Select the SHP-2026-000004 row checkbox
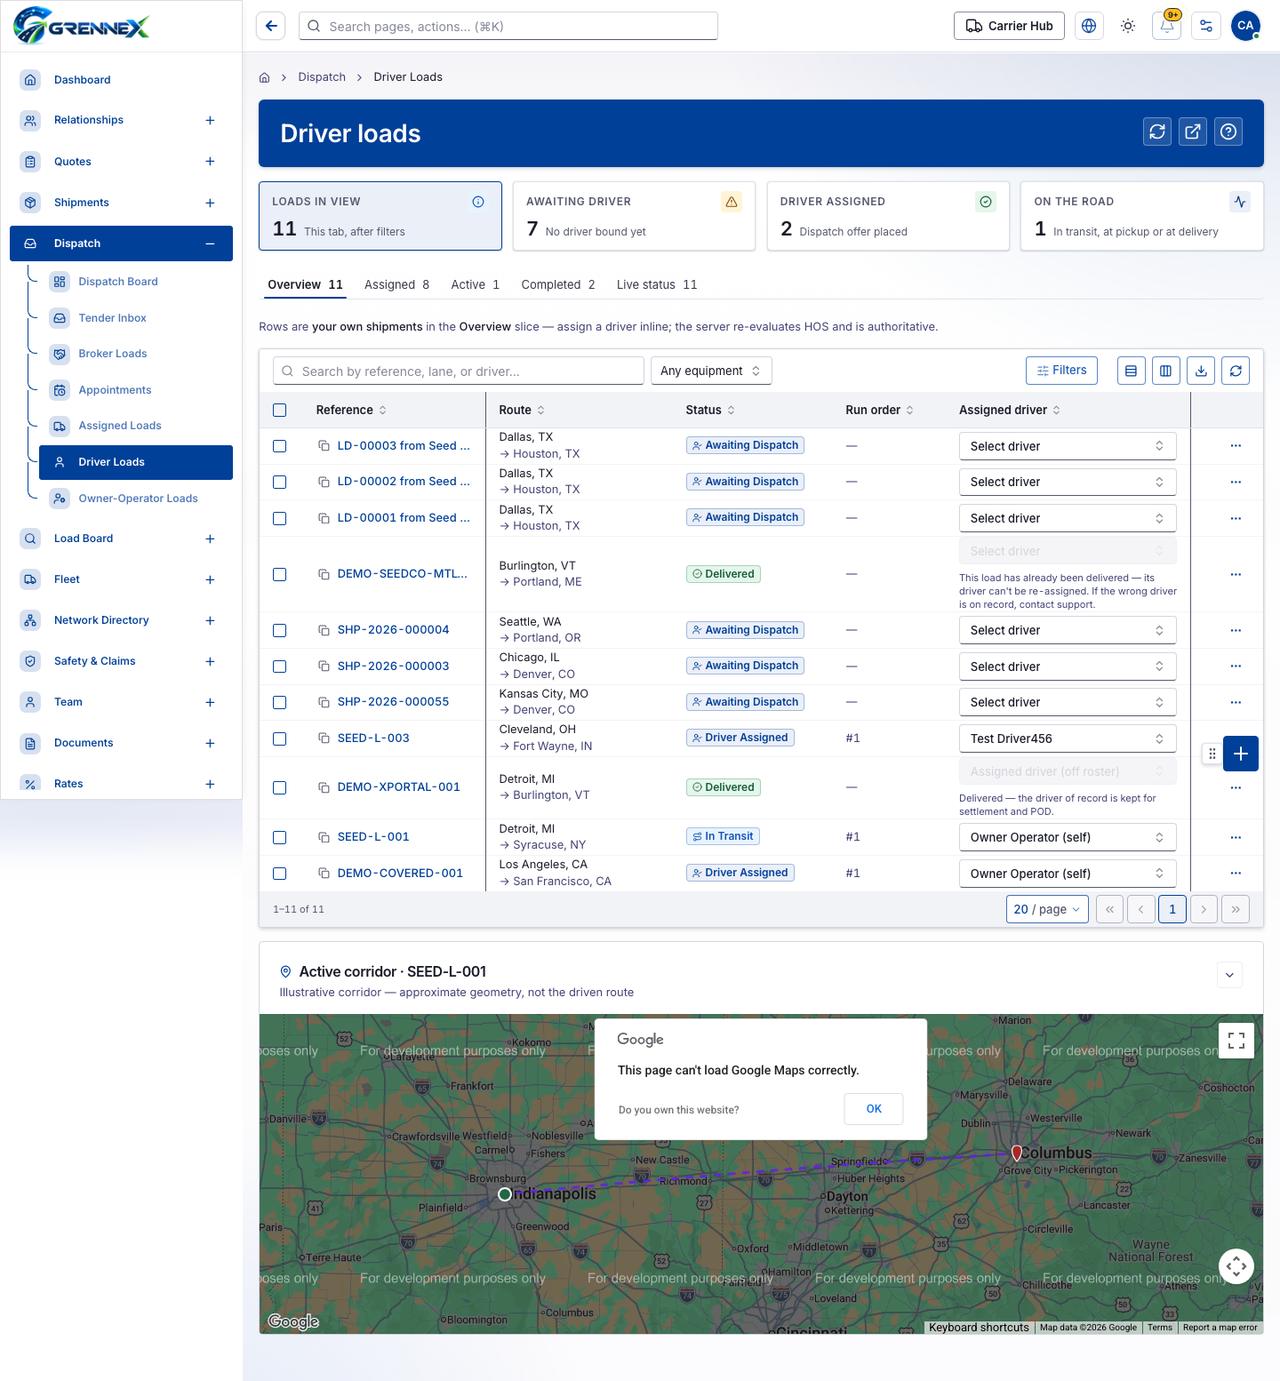The height and width of the screenshot is (1381, 1280). point(280,630)
